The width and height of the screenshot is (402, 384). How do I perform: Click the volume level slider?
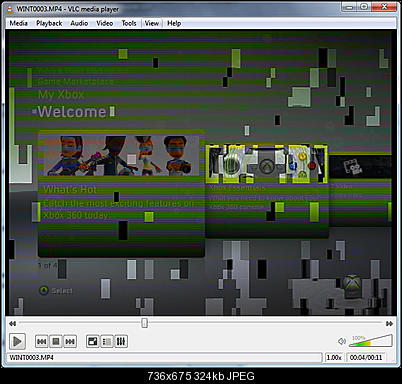tap(370, 341)
